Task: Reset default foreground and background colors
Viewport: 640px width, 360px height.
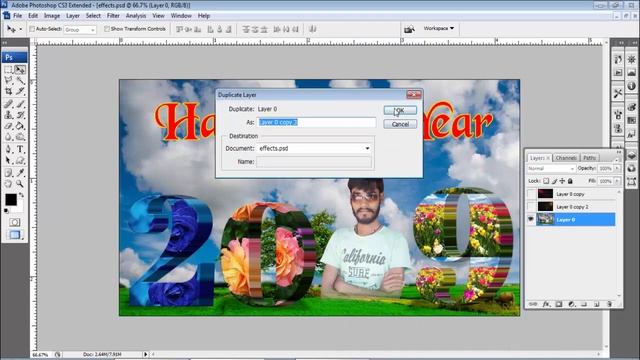Action: [6, 211]
